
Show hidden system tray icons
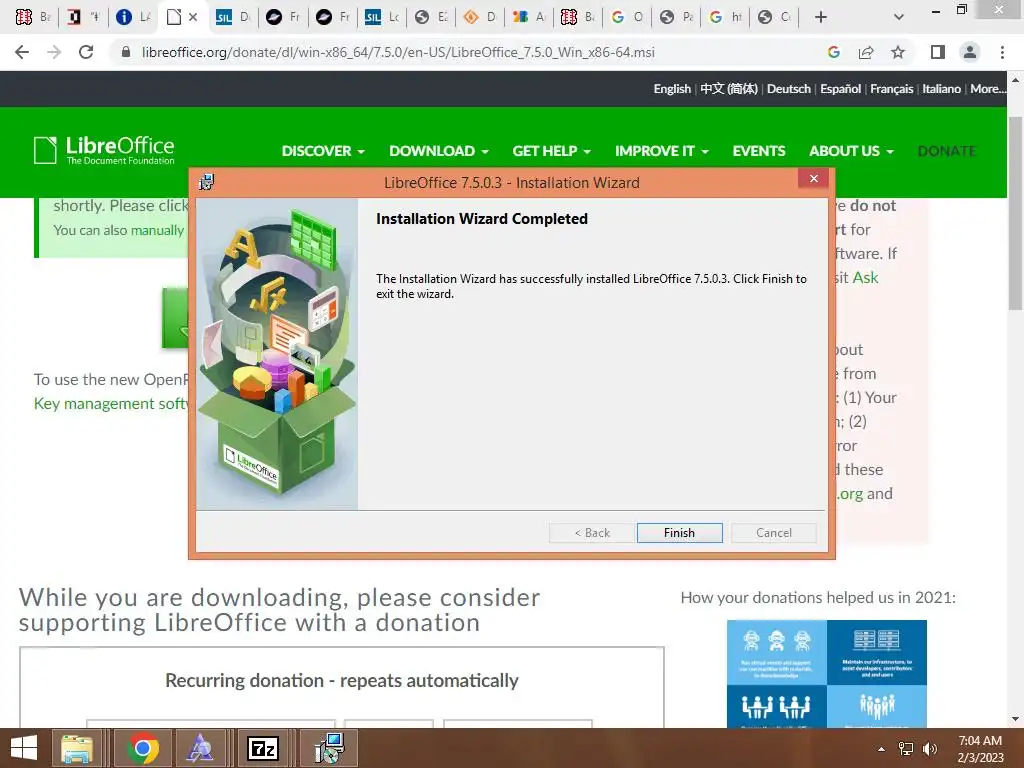pyautogui.click(x=882, y=749)
